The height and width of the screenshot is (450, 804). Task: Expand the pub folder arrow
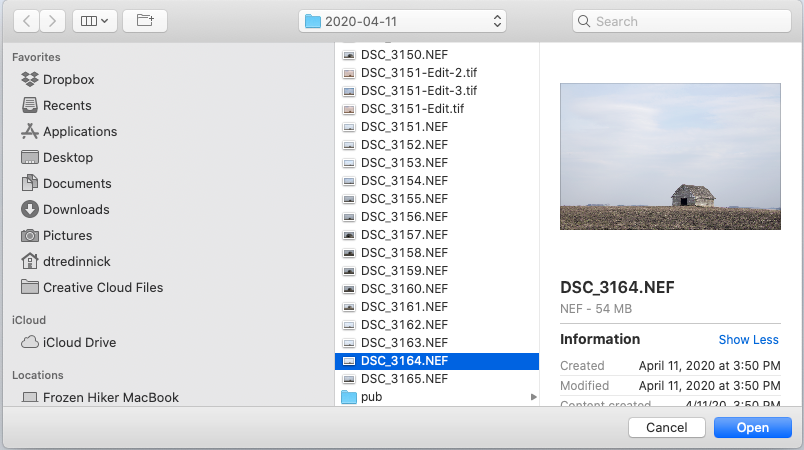click(534, 397)
